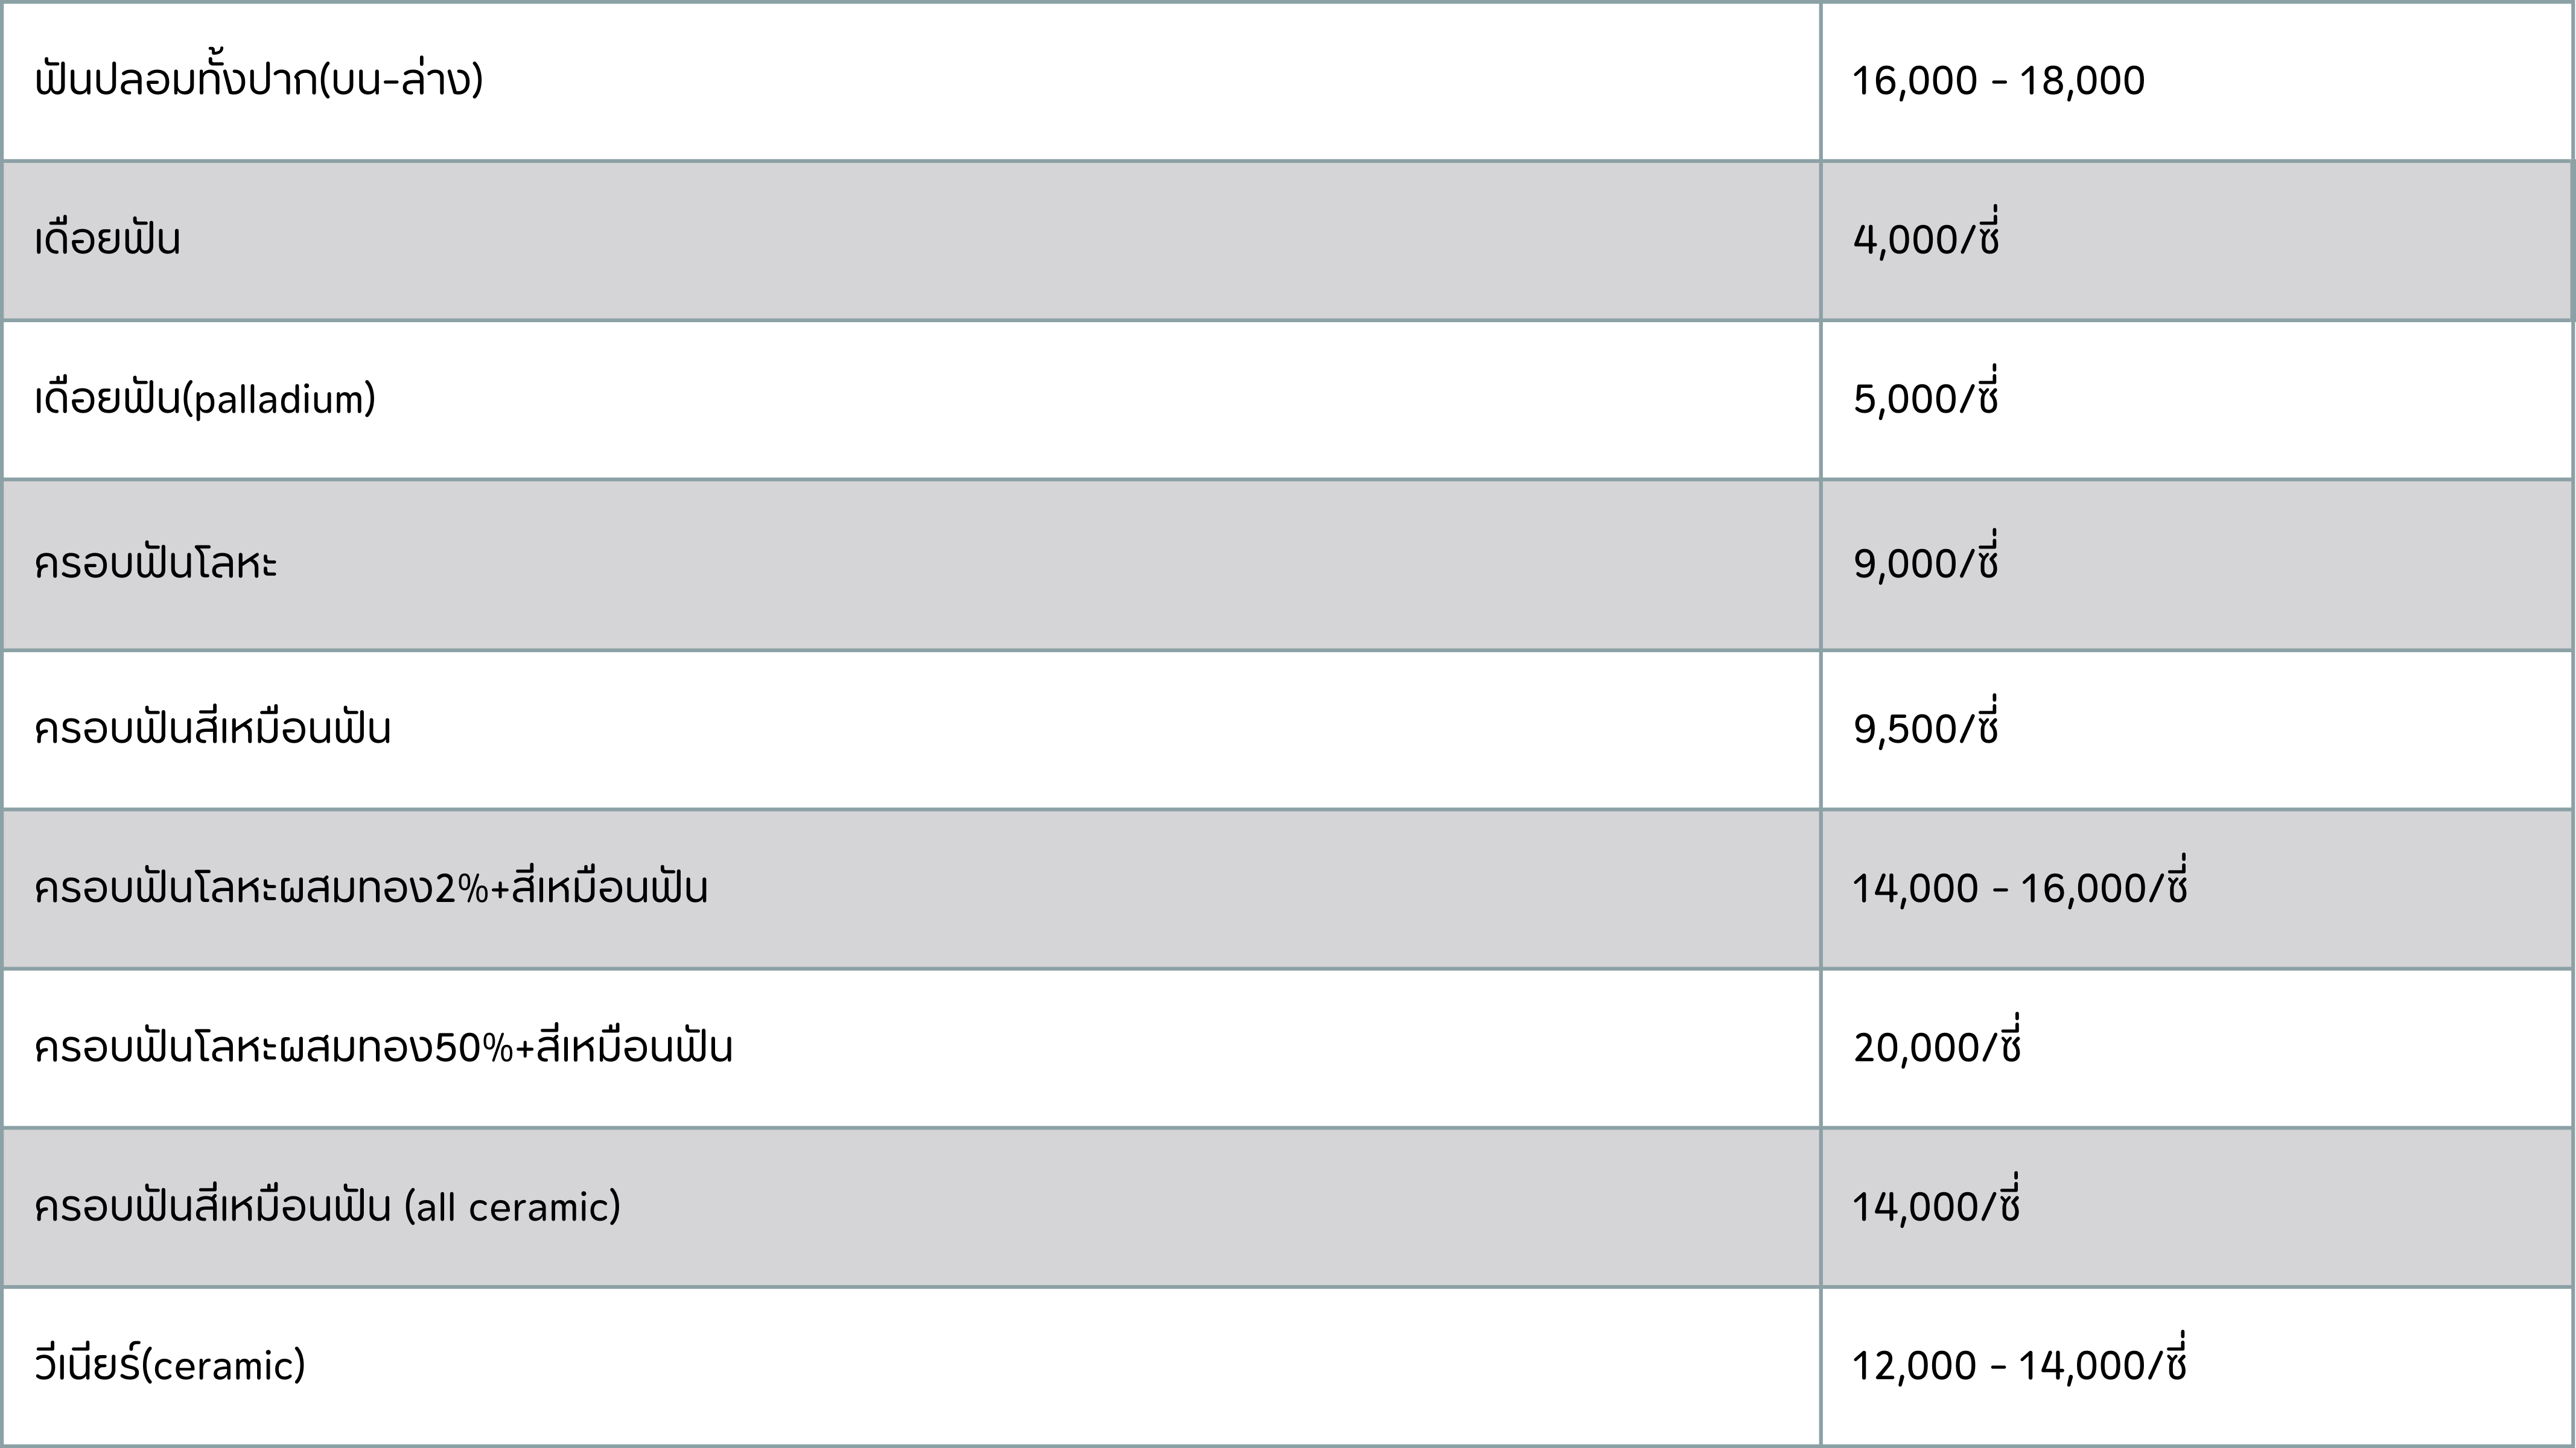Select the 9,500/ซี่ price cell
2576x1448 pixels.
1925,729
